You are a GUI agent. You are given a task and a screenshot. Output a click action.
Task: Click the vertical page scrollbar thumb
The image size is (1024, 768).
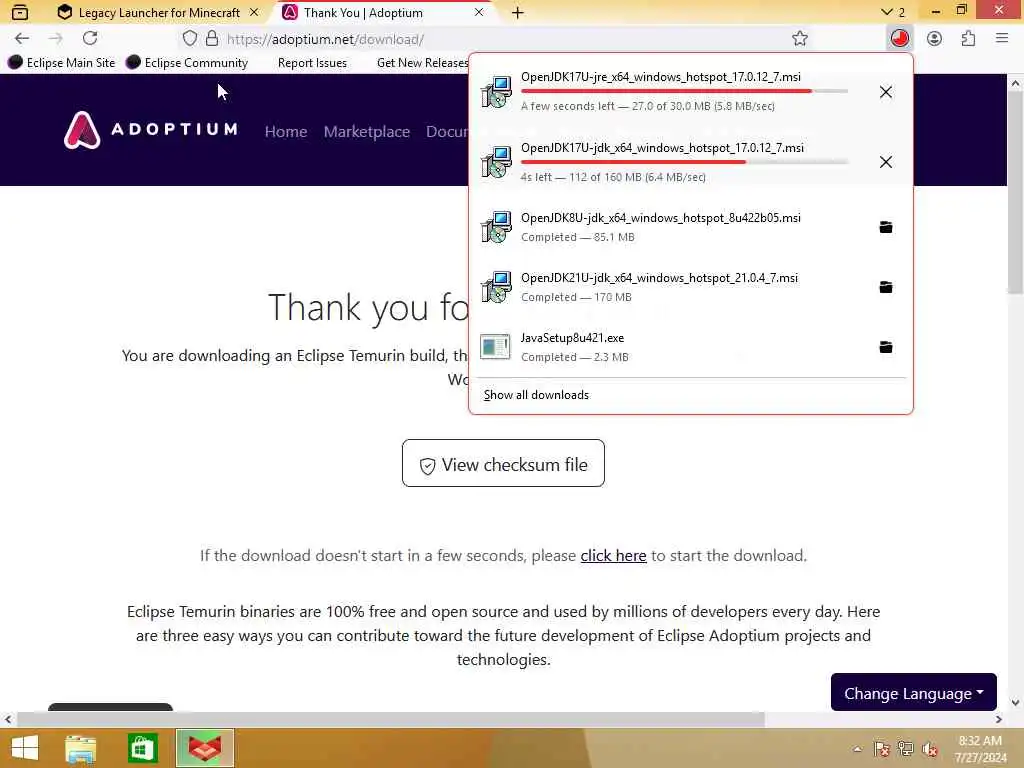point(1015,193)
